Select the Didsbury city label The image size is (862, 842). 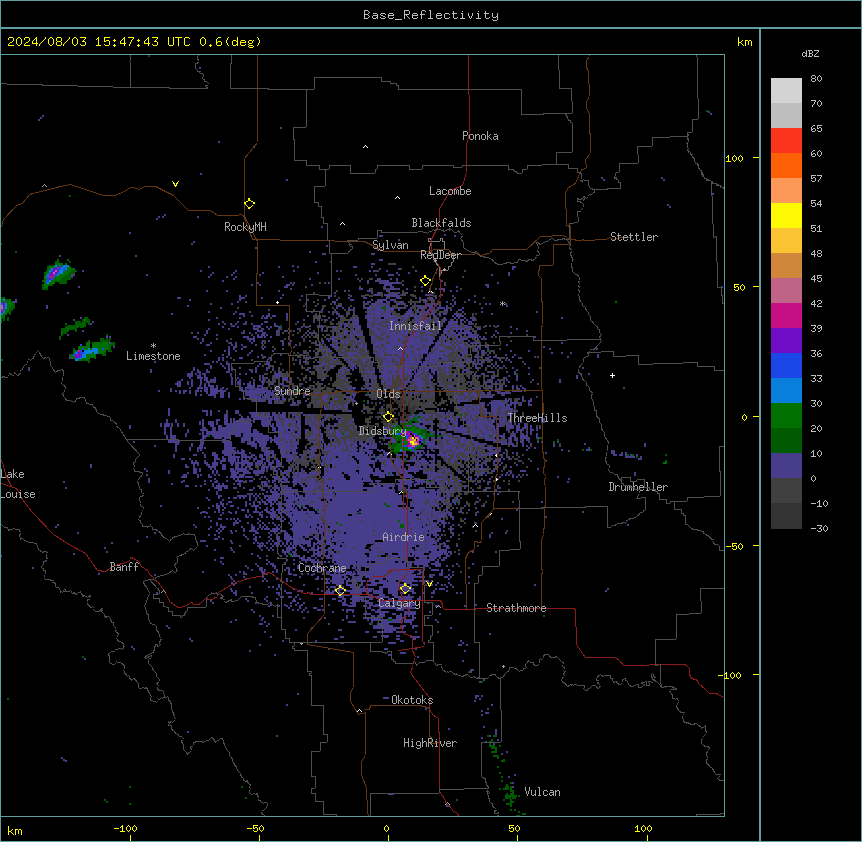point(382,431)
